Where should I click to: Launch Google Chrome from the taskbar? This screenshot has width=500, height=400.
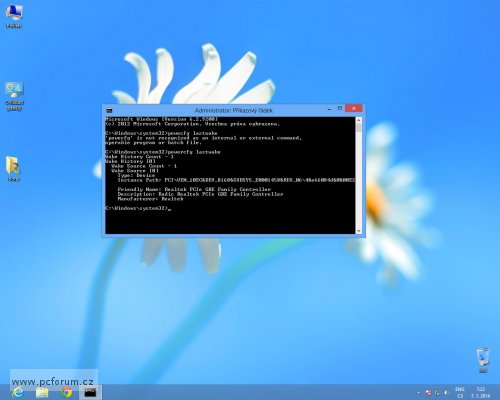(x=66, y=392)
